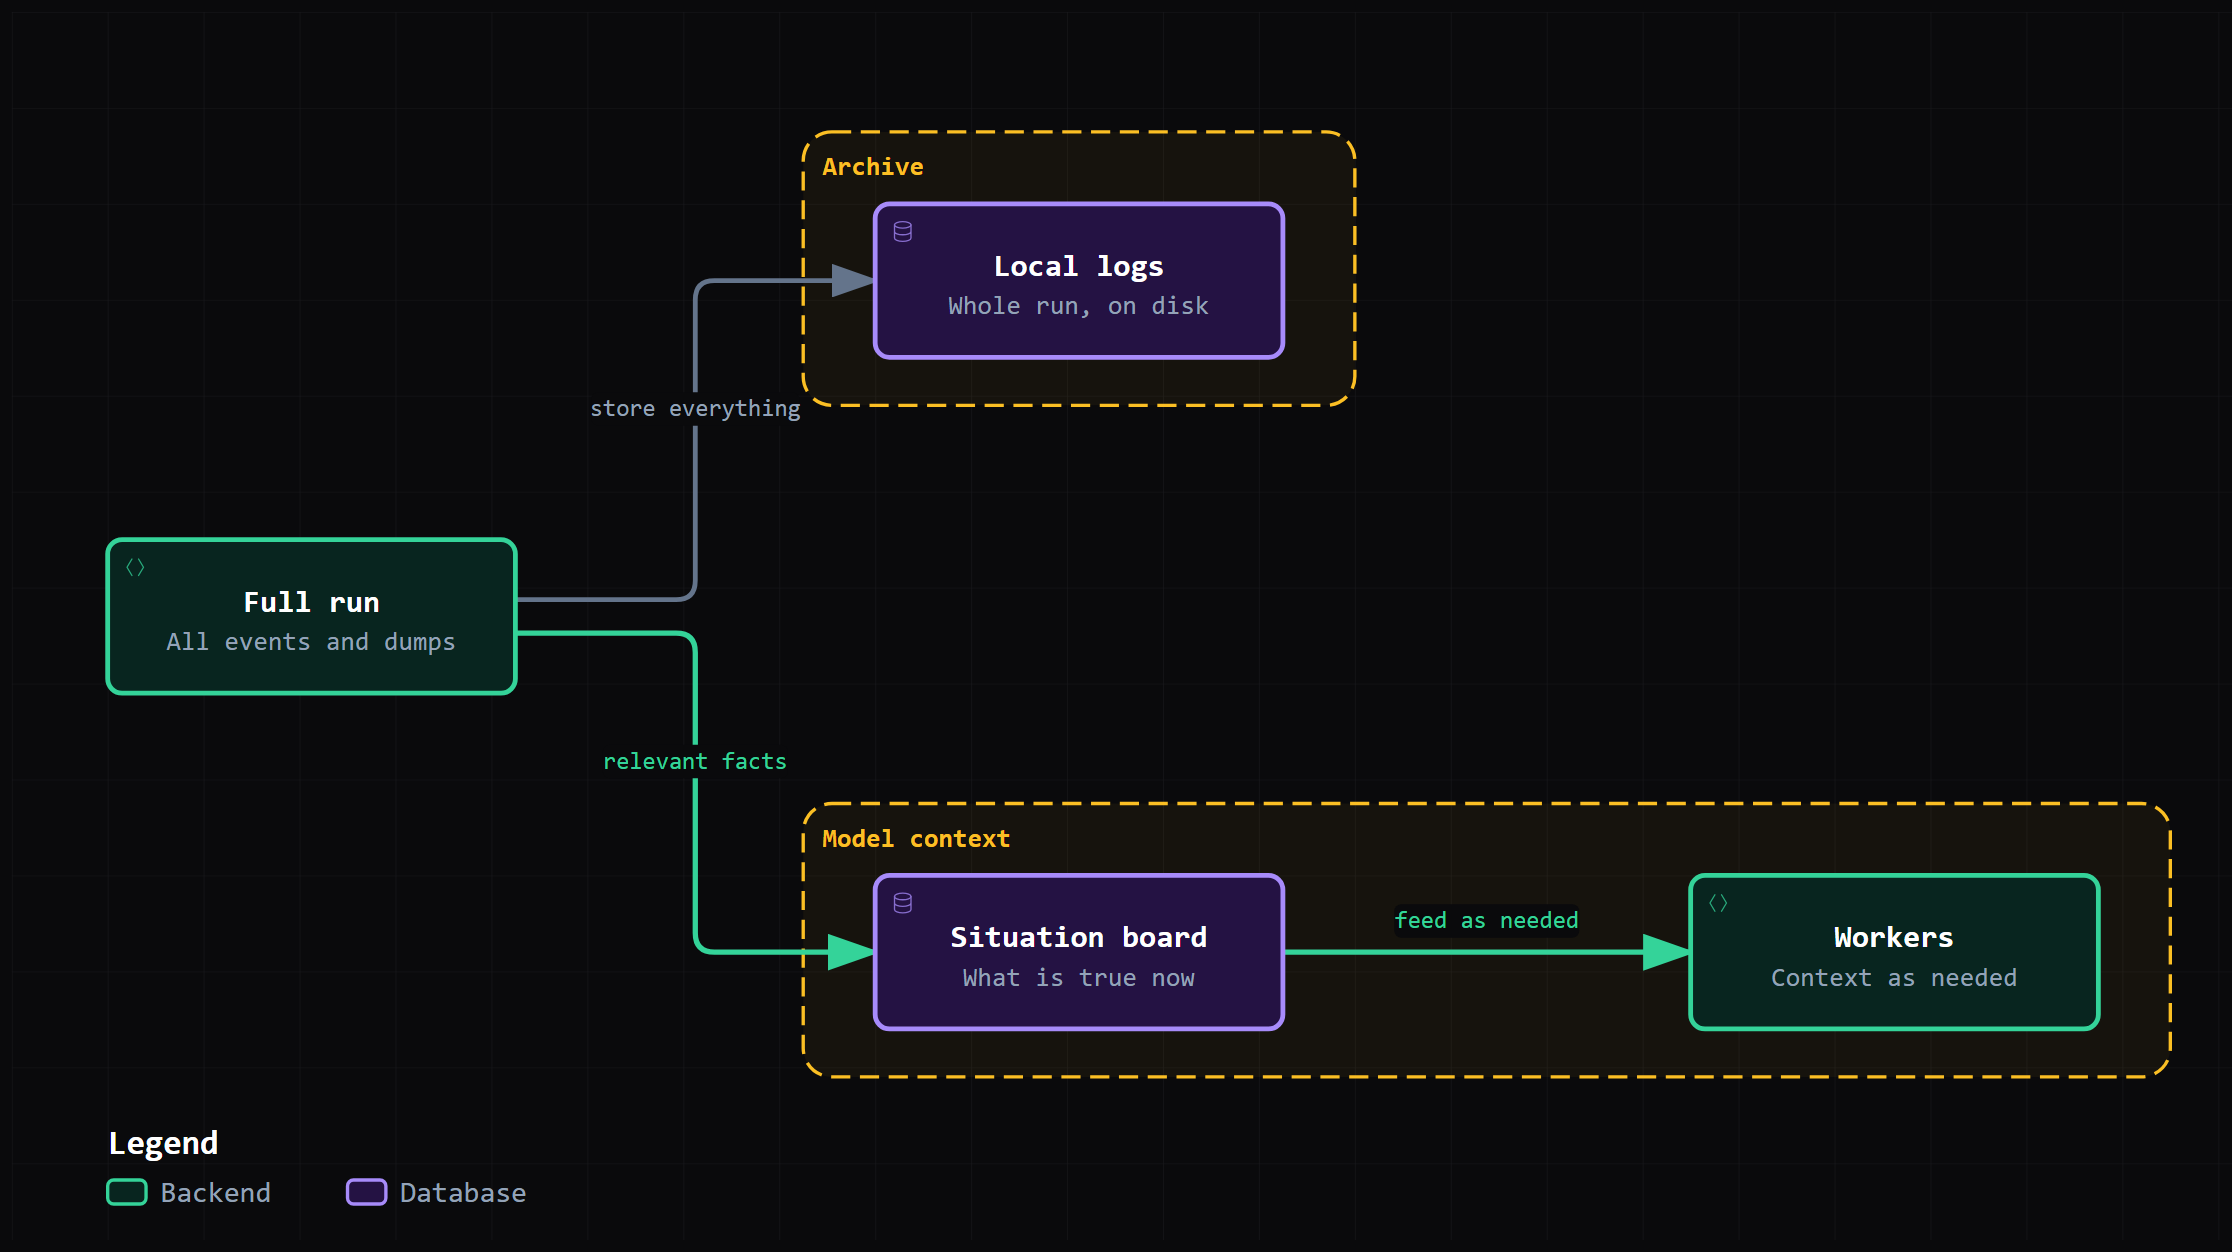Click the 'store everything' edge label
Image resolution: width=2232 pixels, height=1252 pixels.
pos(695,408)
